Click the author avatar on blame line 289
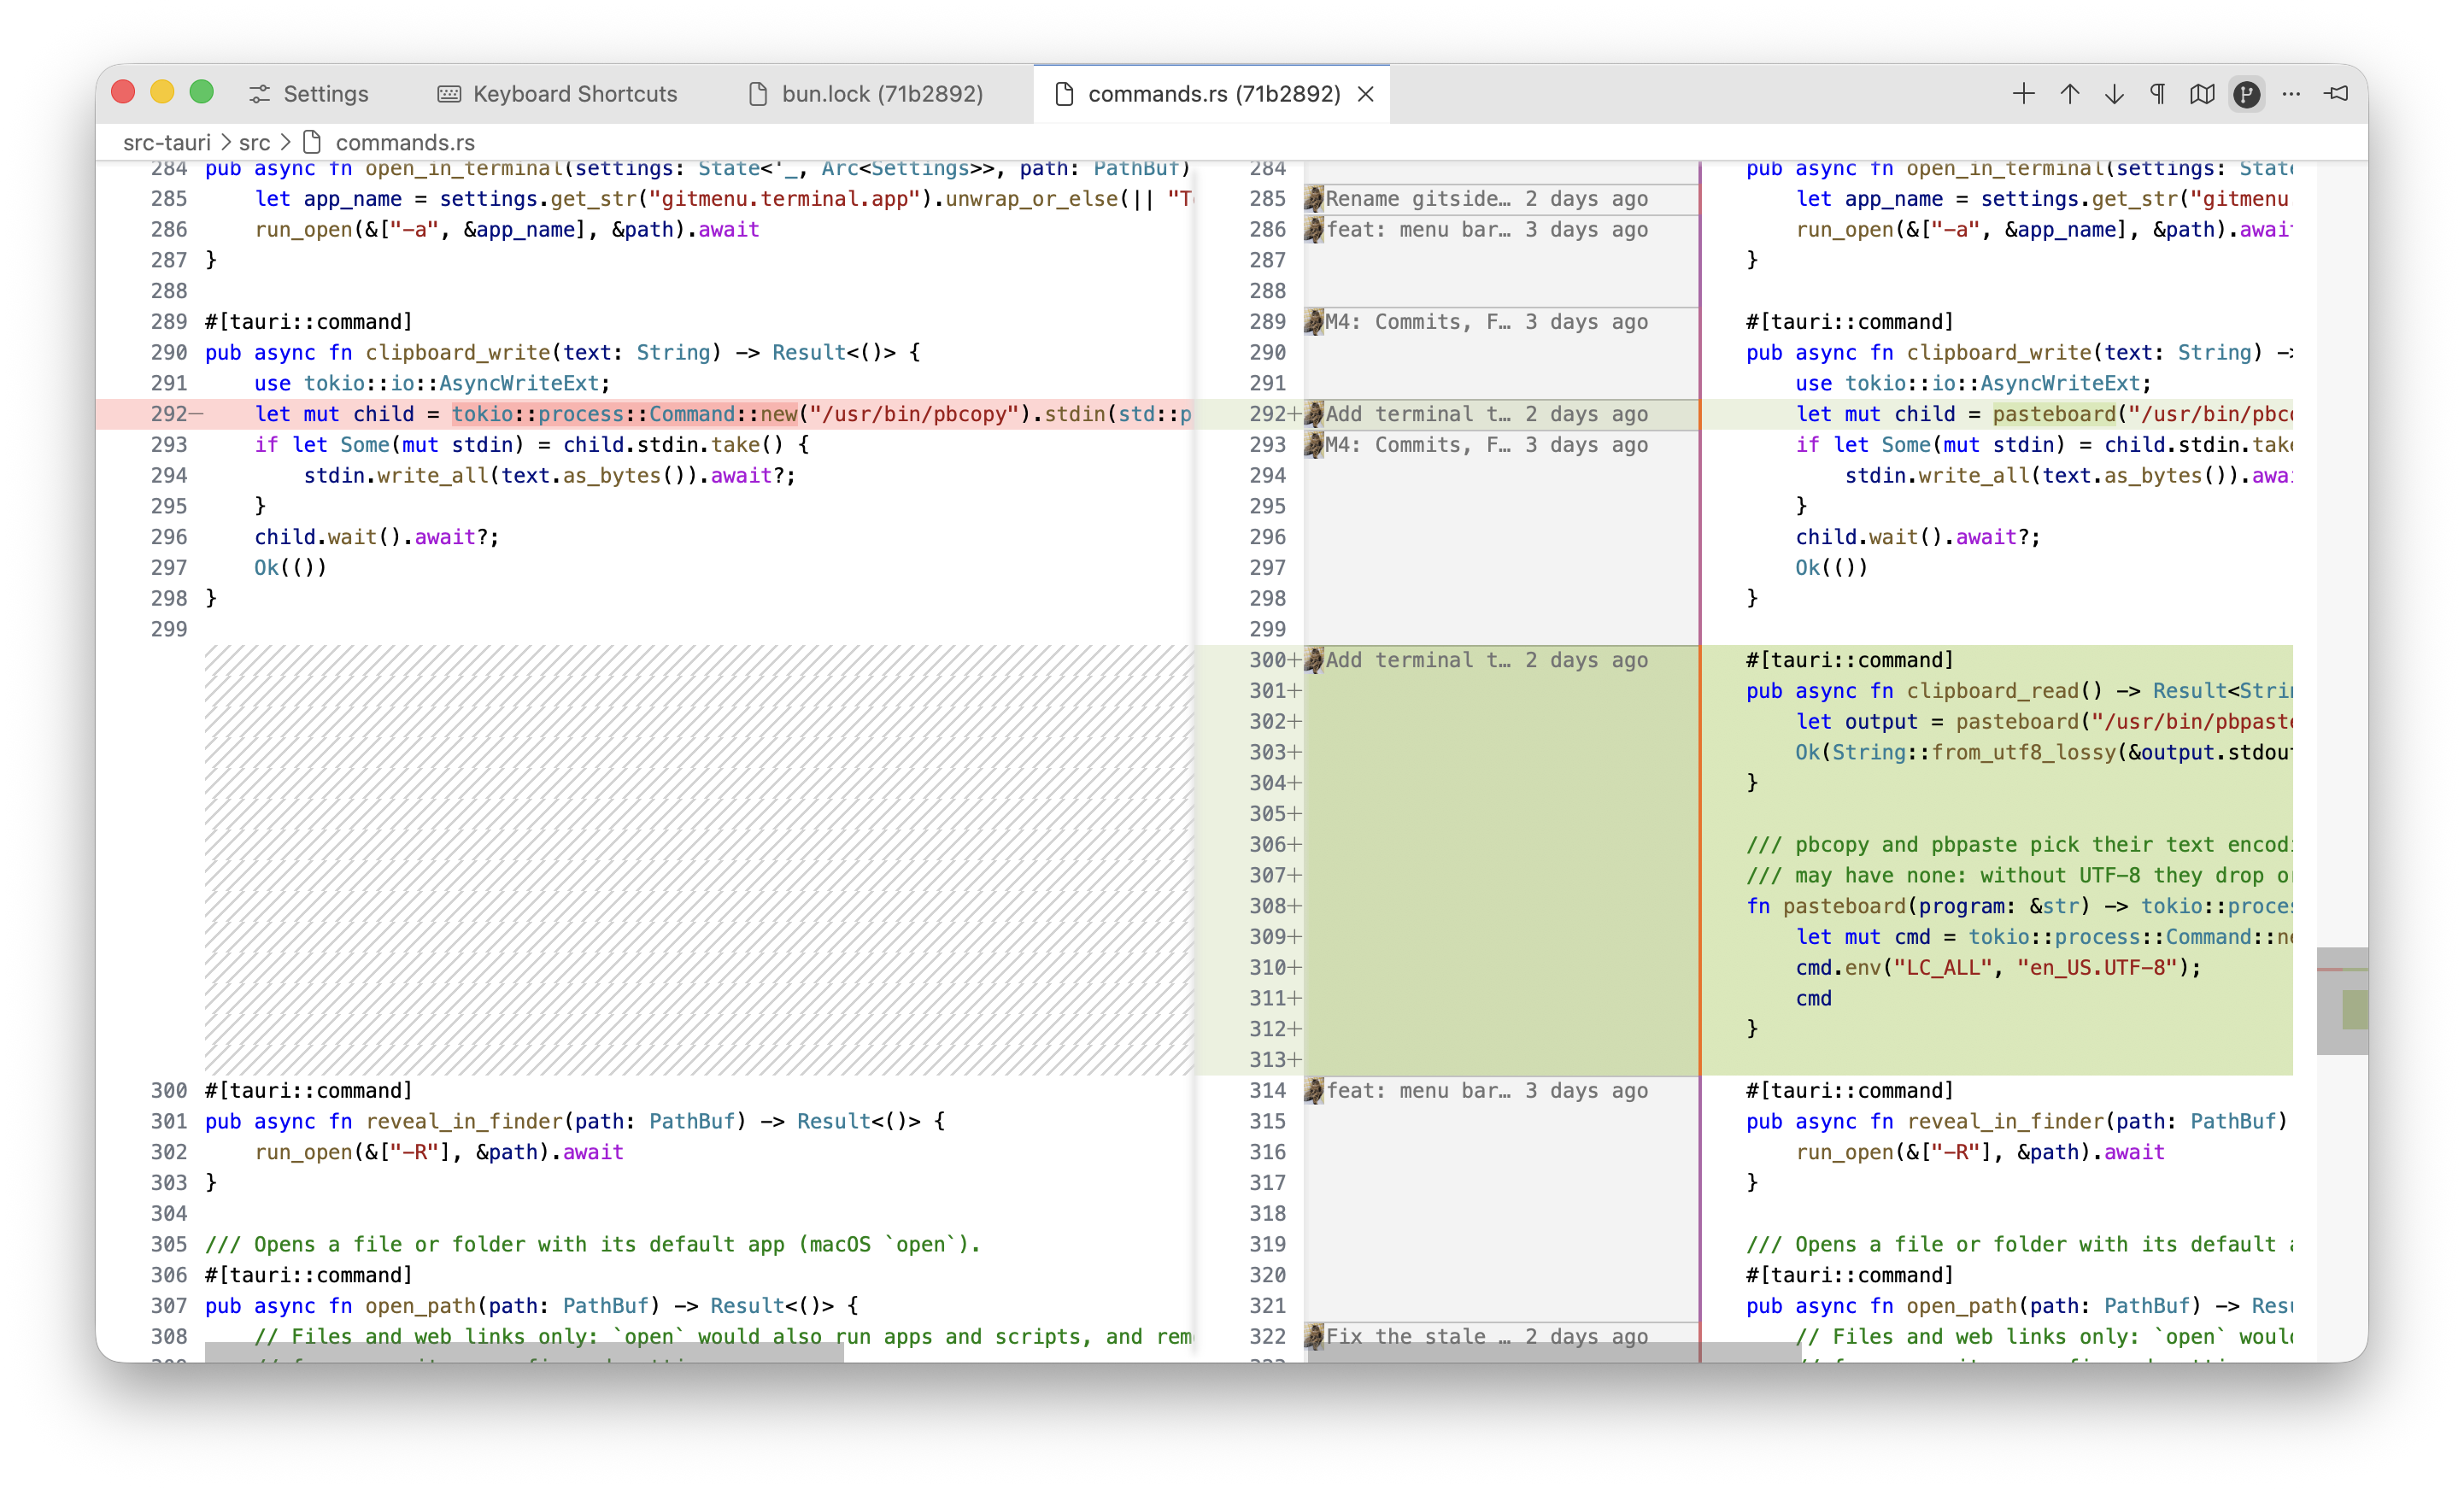This screenshot has width=2464, height=1489. click(1314, 321)
